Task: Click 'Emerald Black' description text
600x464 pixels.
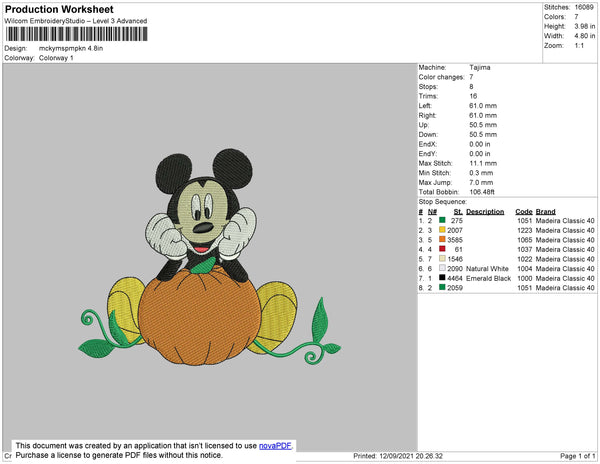Action: pos(488,278)
